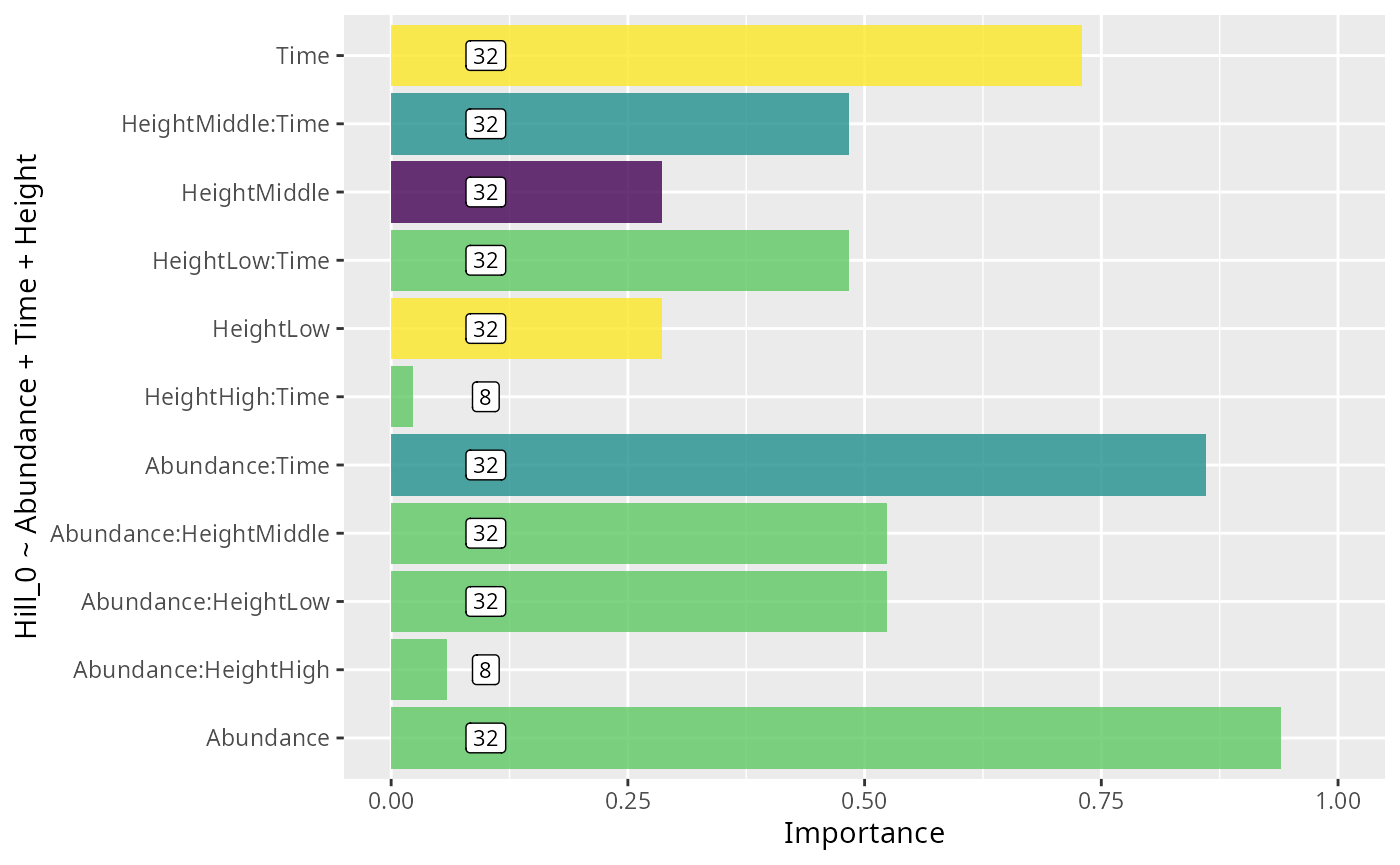
Task: Click the Hill_0 formula y-axis title
Action: [27, 397]
